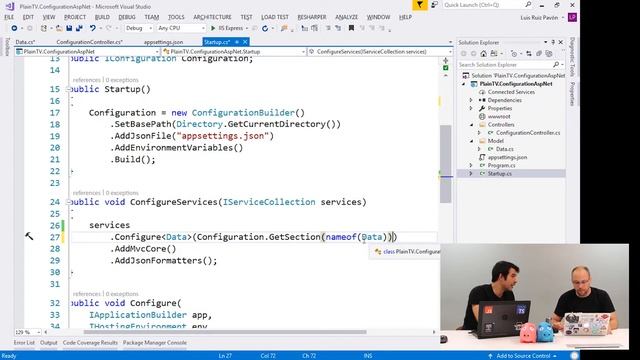Toggle a bookmark with the bookmark icon
The width and height of the screenshot is (640, 360).
[x=351, y=28]
